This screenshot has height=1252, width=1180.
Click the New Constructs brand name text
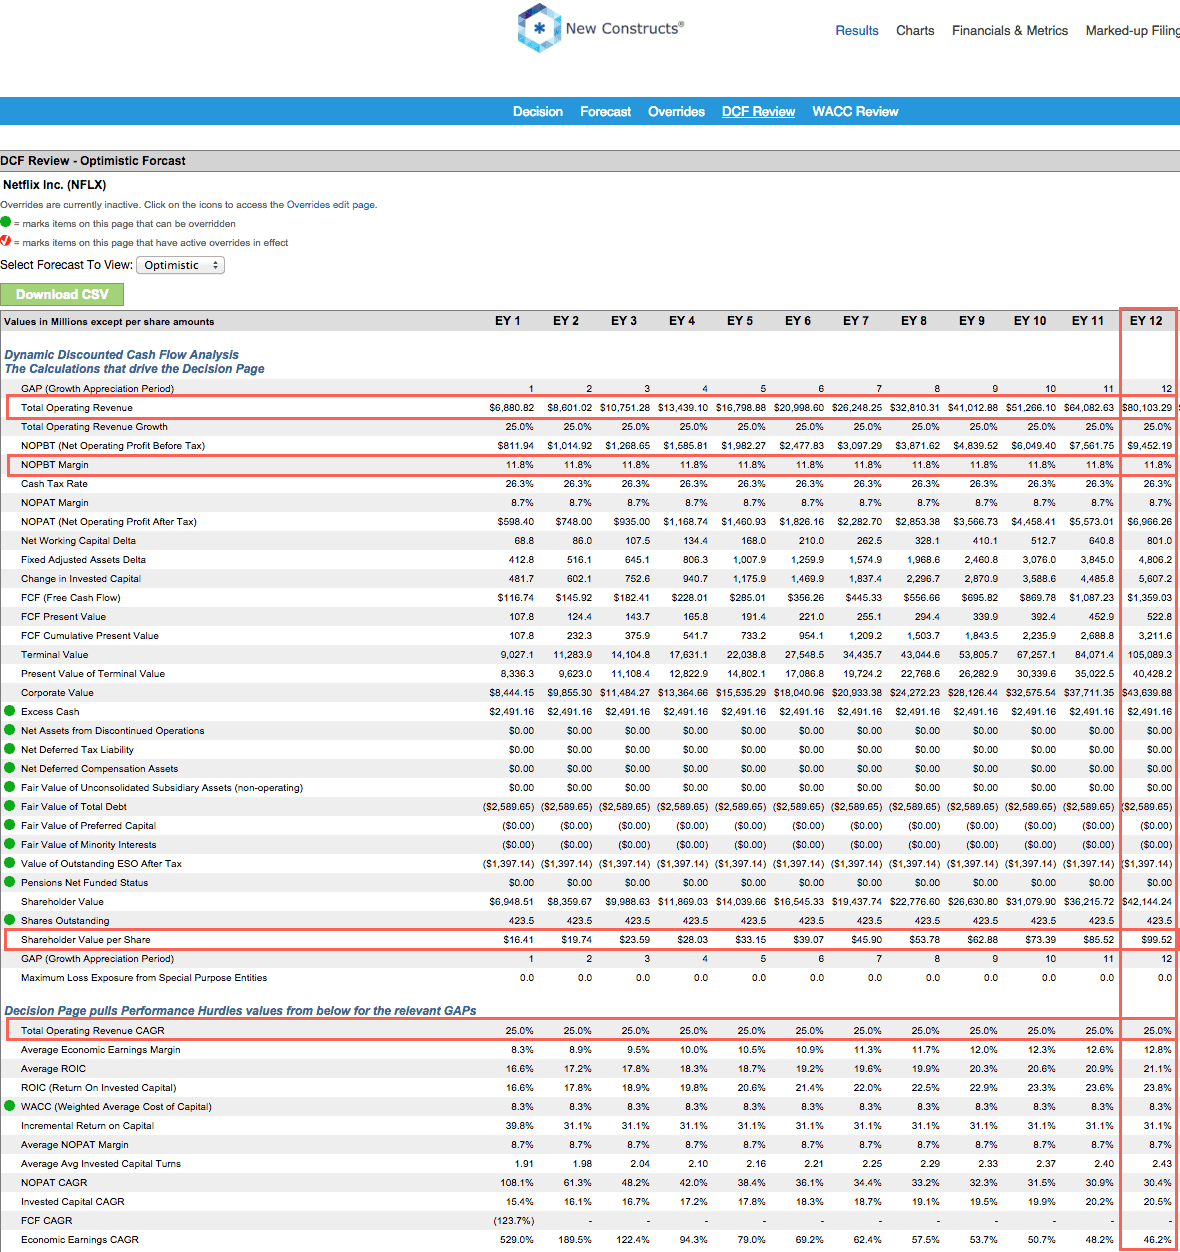tap(625, 28)
